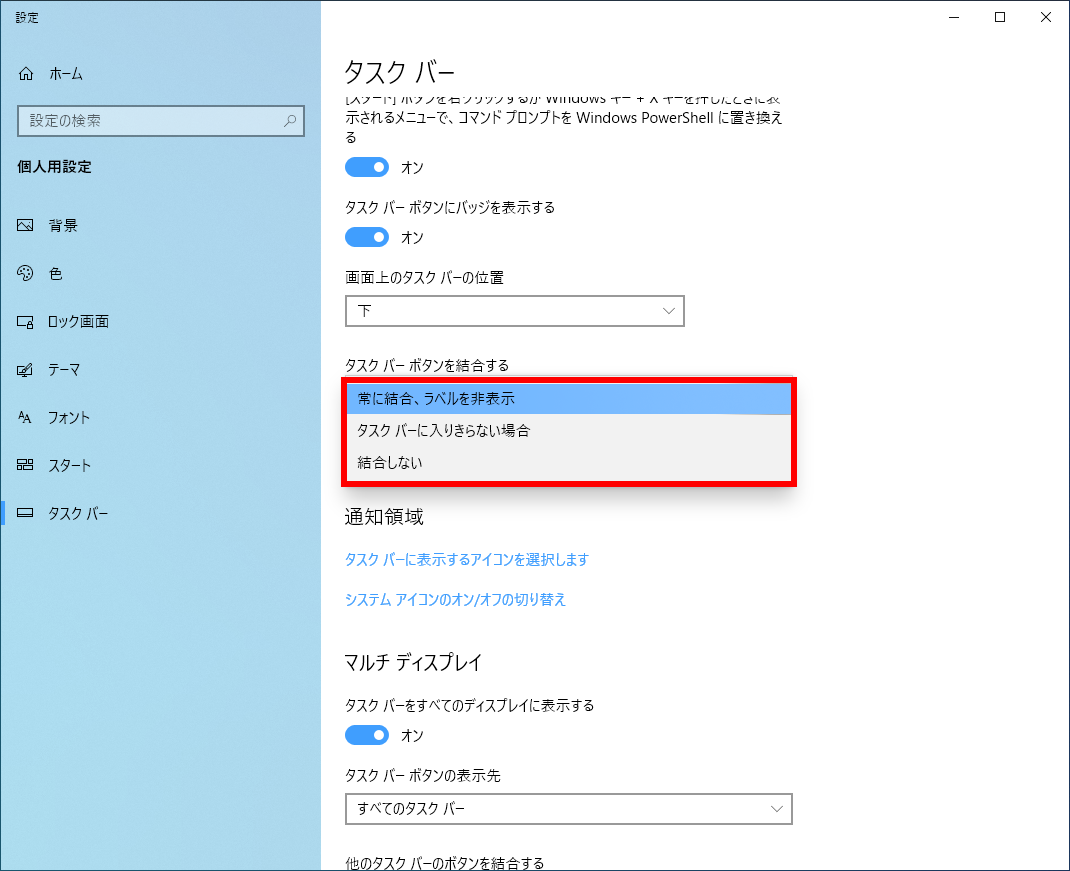Click the テーマ brush icon

click(x=25, y=370)
